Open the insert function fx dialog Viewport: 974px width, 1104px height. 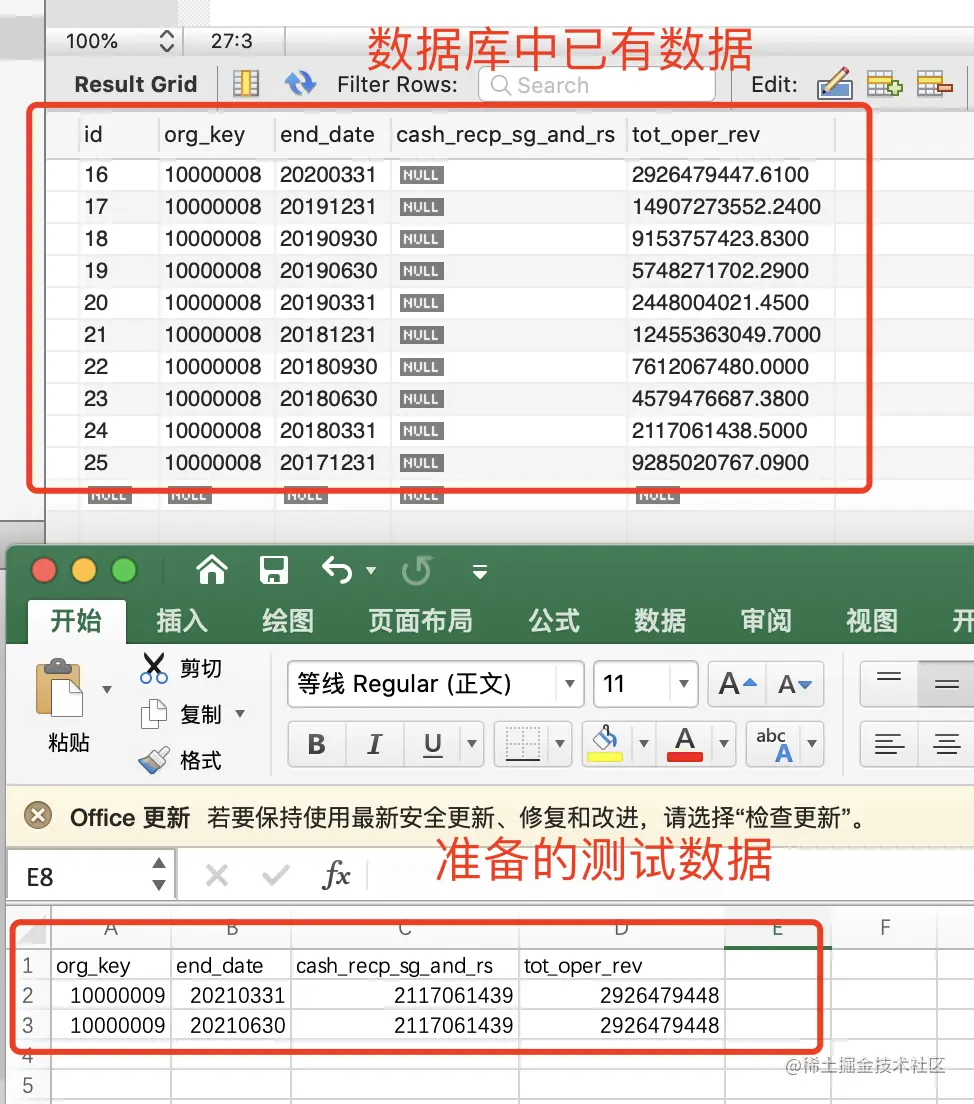(x=336, y=875)
